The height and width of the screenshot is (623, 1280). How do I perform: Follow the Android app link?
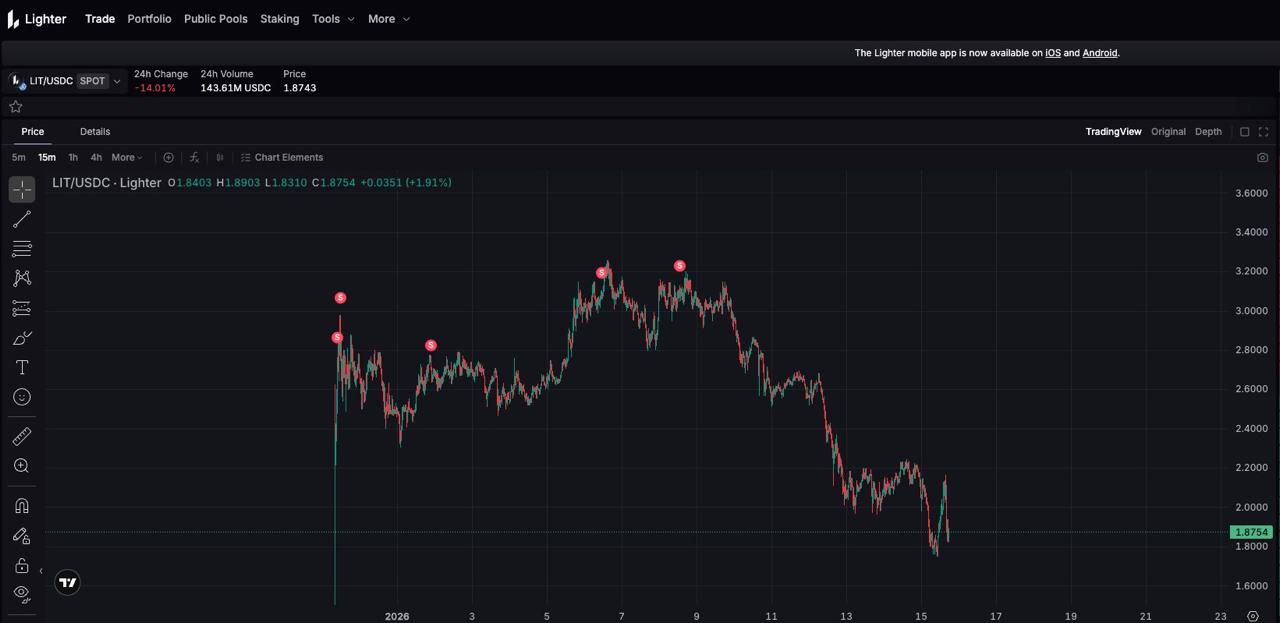pos(1099,53)
